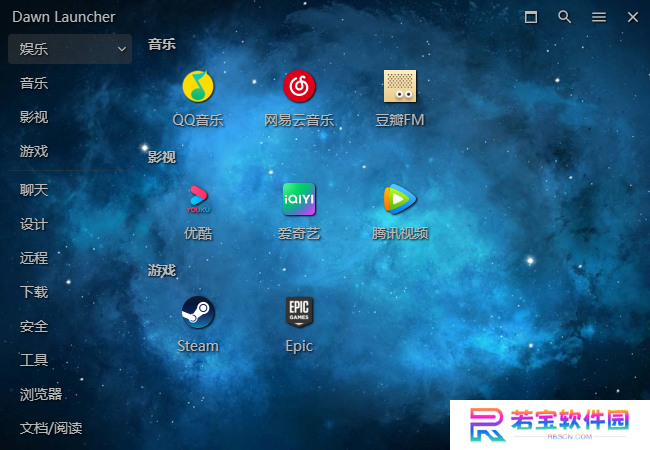Open the search magnifier in title bar

pos(565,17)
